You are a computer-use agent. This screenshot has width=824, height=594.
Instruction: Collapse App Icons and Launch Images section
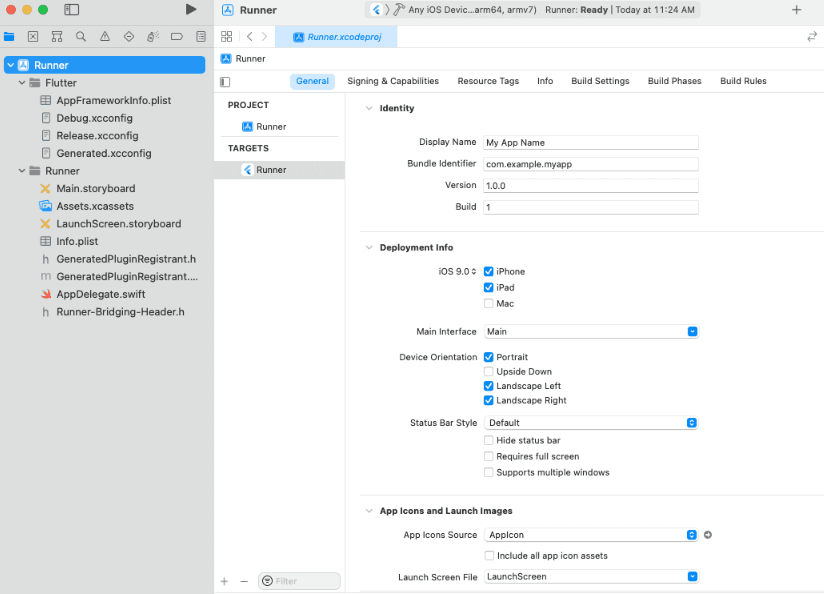pyautogui.click(x=369, y=511)
